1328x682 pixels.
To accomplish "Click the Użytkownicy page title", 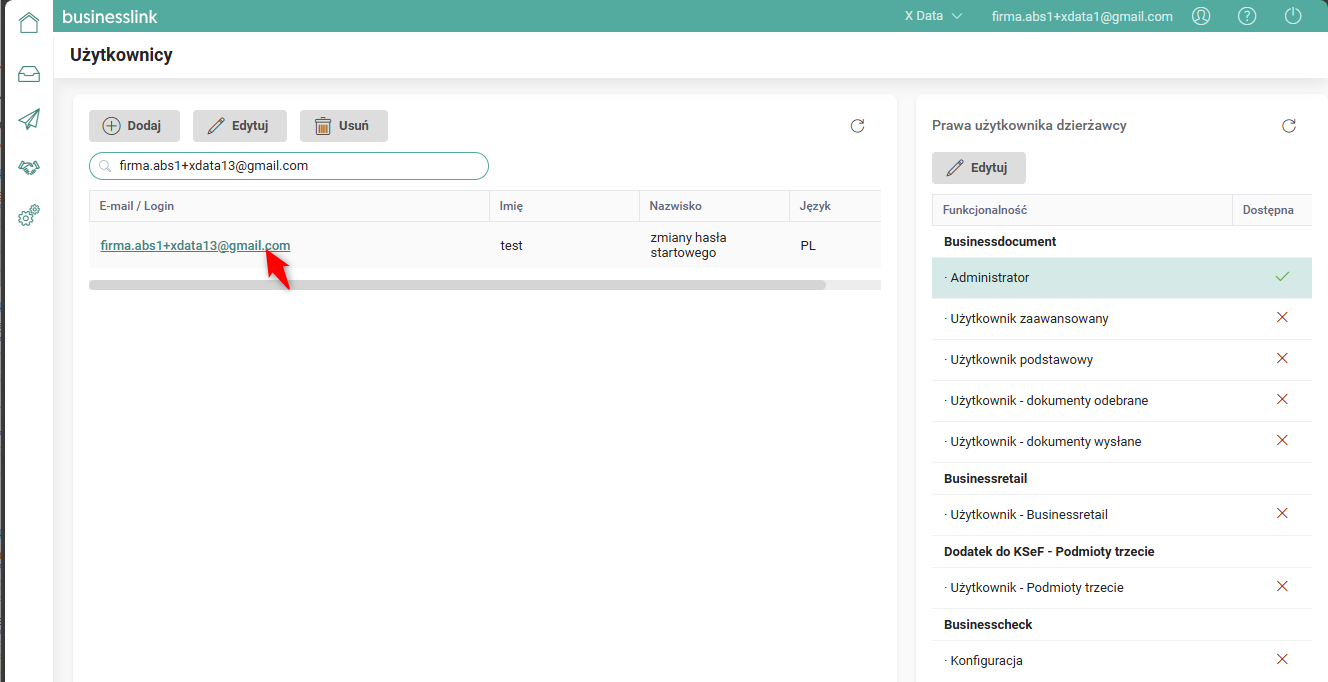I will (x=121, y=55).
